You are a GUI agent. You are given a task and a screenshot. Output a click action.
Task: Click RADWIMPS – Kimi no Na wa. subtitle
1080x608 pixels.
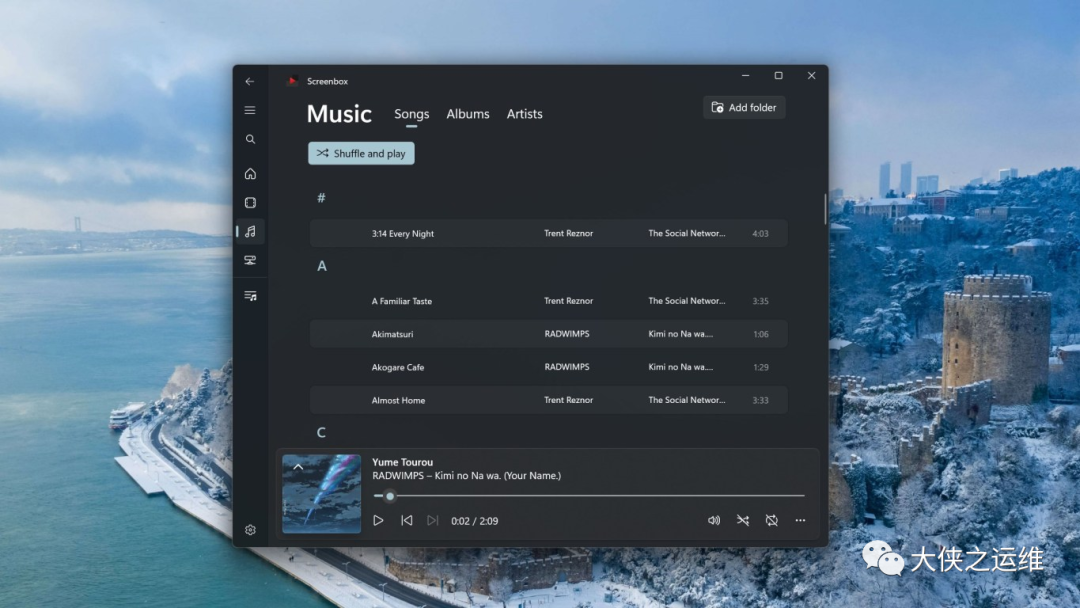click(466, 476)
